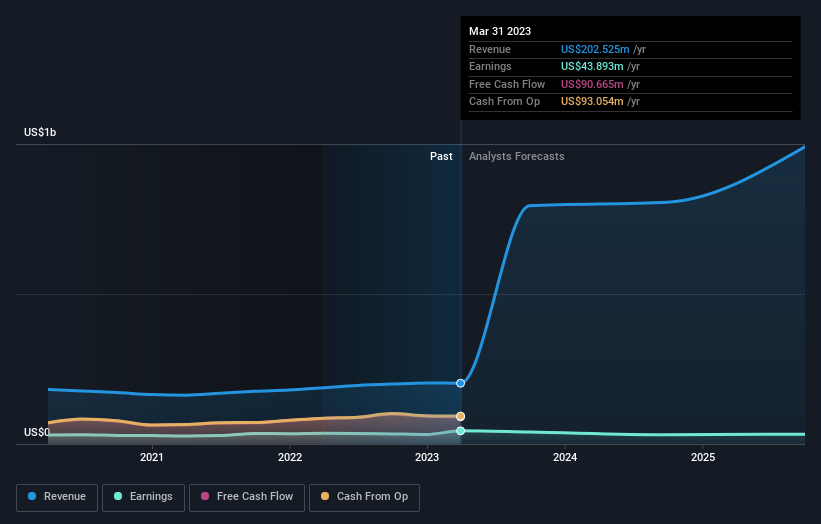Toggle the Cash From Op legend button
This screenshot has width=821, height=524.
tap(364, 497)
